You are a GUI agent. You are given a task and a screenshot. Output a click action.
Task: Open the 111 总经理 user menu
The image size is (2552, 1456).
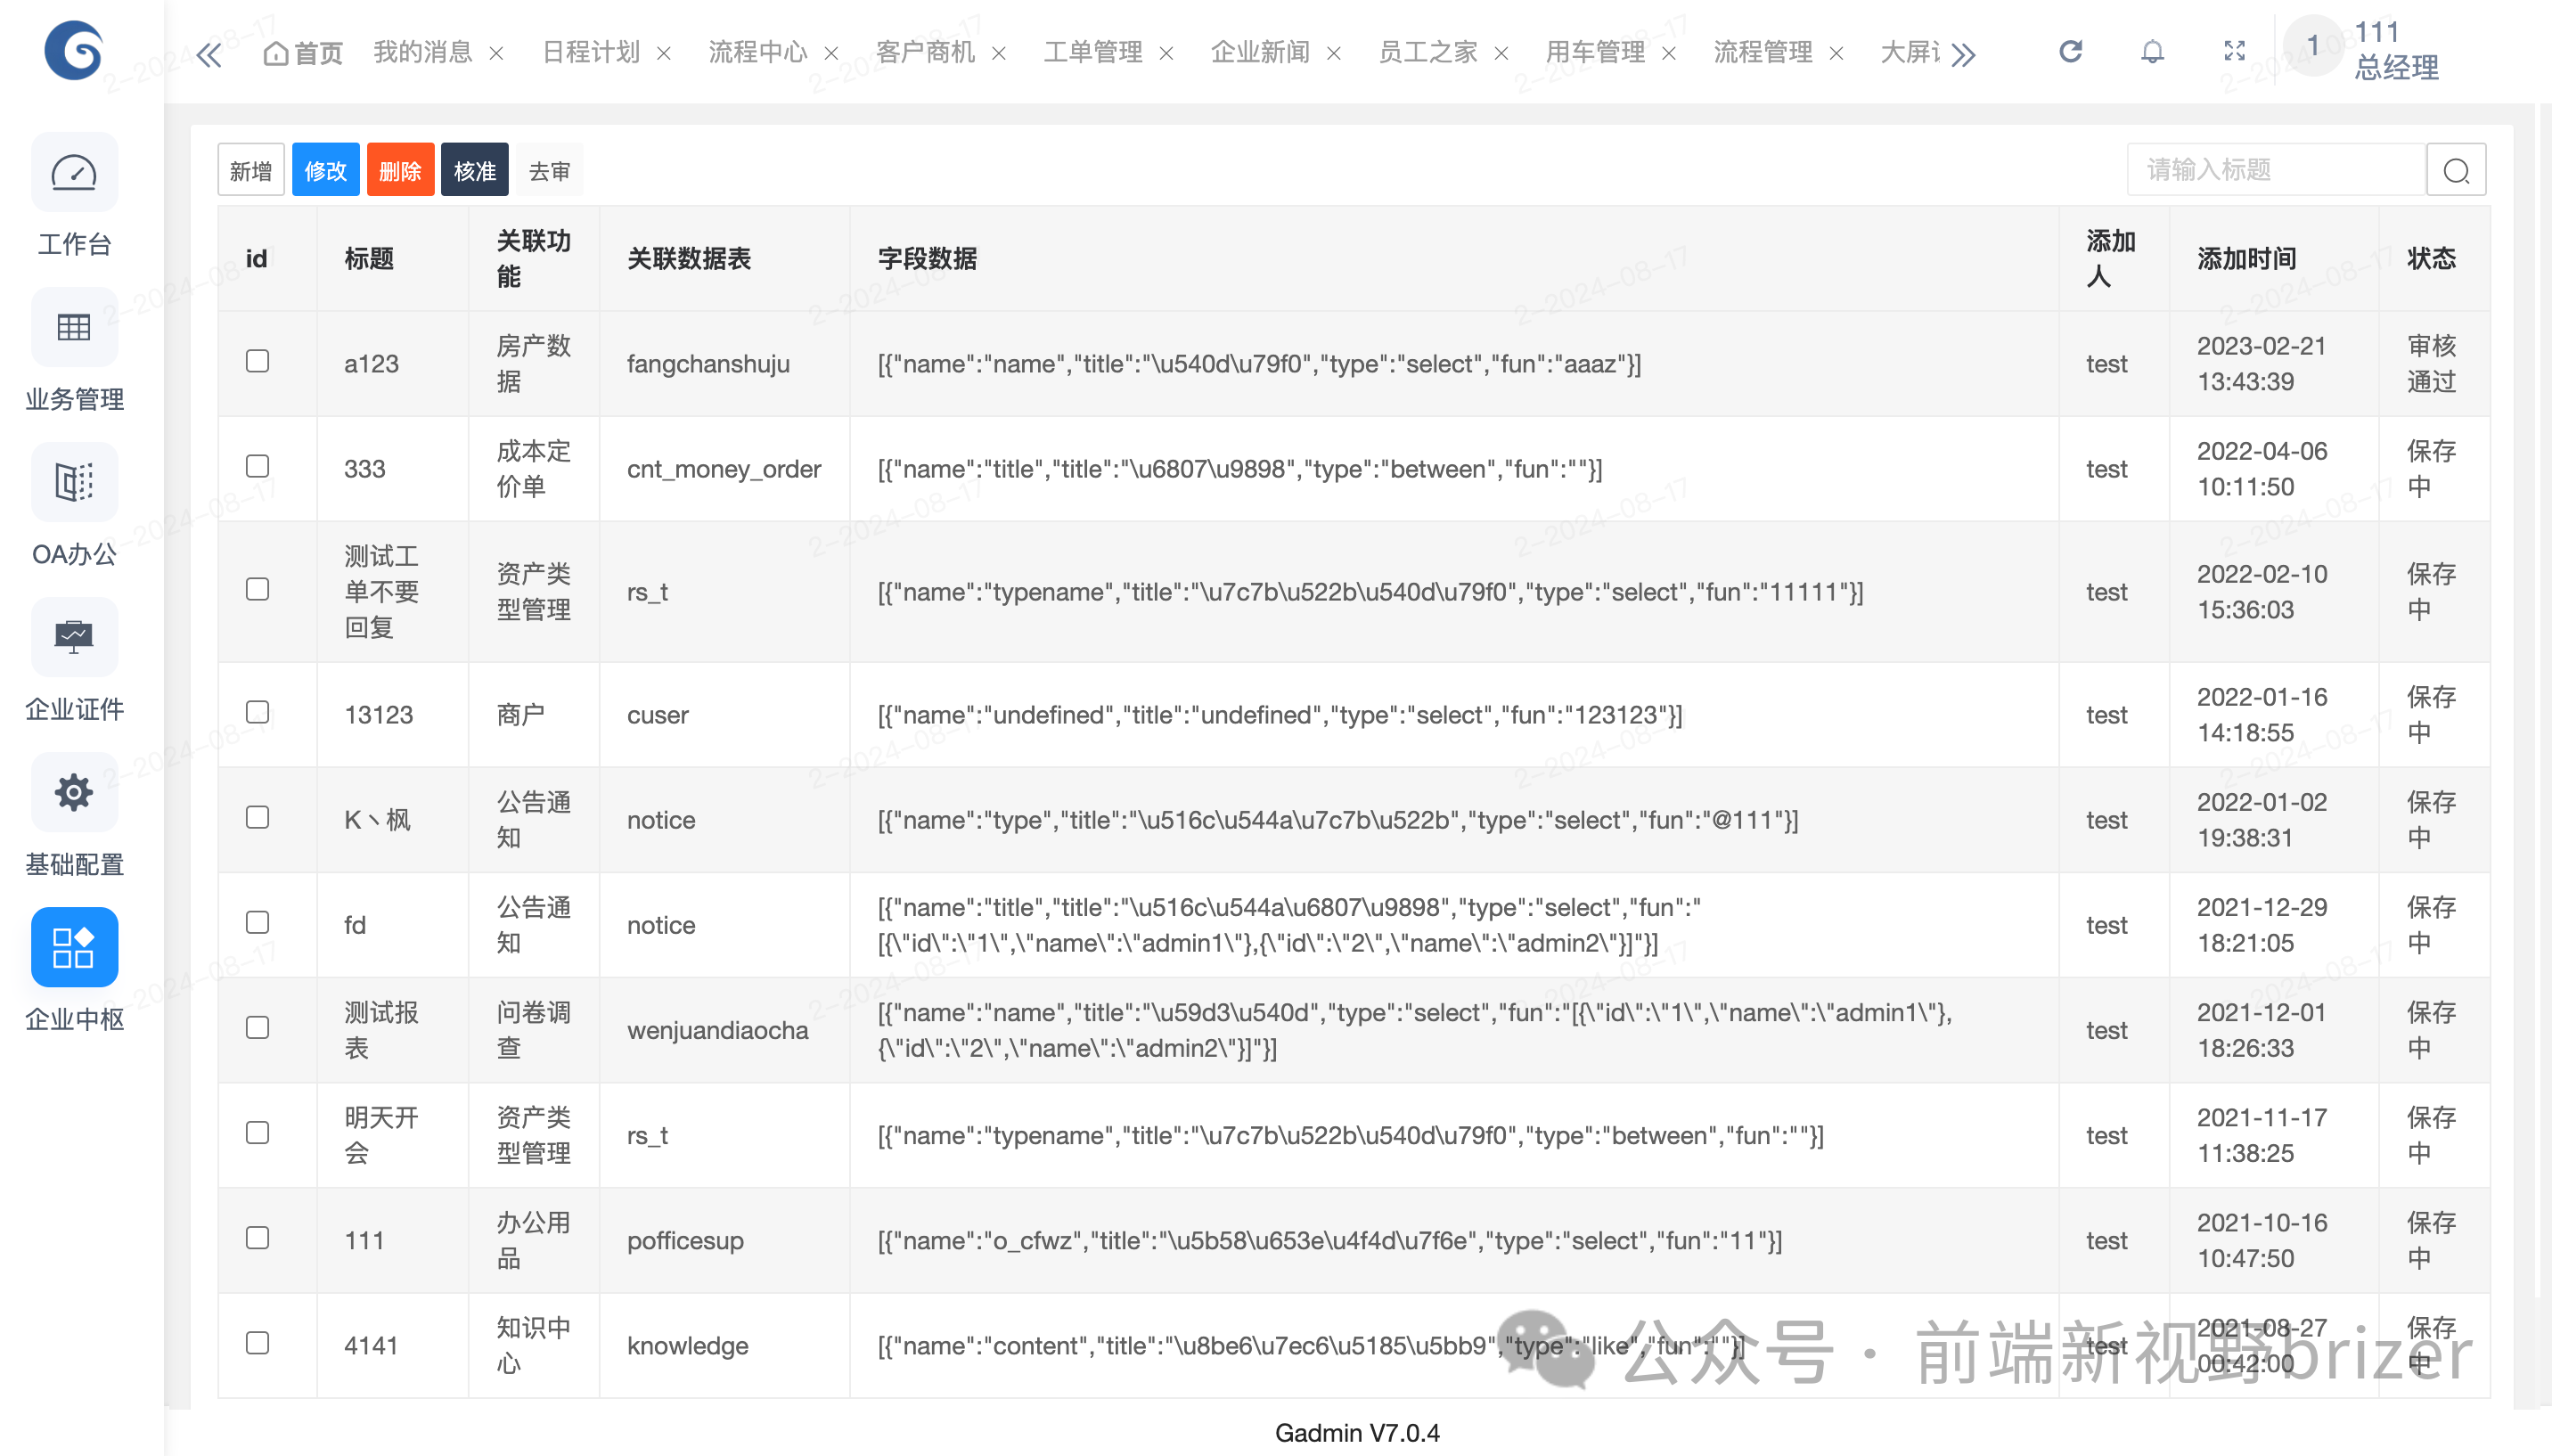[x=2395, y=50]
